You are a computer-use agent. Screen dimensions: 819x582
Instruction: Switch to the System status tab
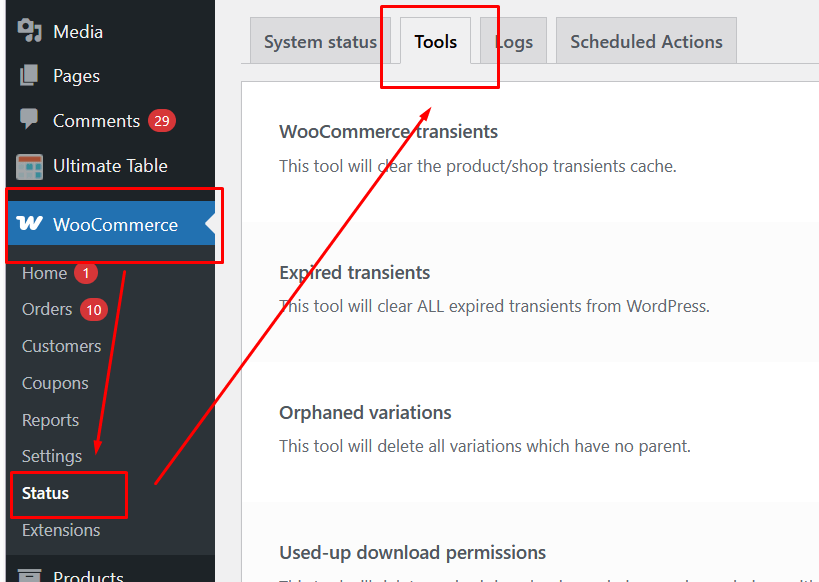click(319, 41)
